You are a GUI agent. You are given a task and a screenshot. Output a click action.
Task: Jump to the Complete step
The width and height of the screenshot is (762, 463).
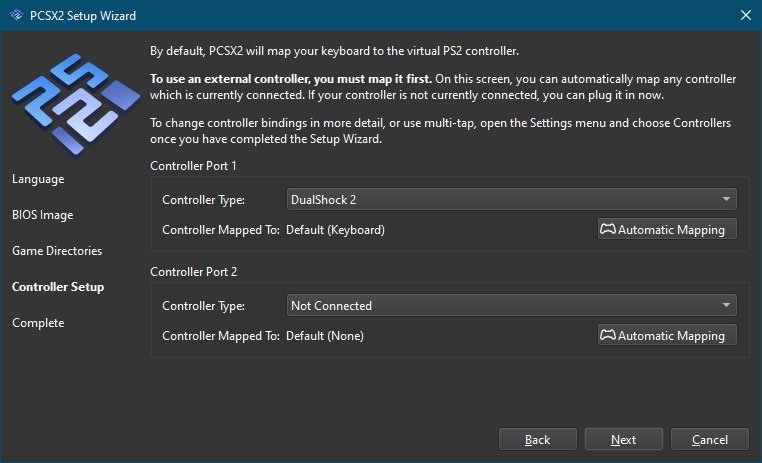click(38, 323)
